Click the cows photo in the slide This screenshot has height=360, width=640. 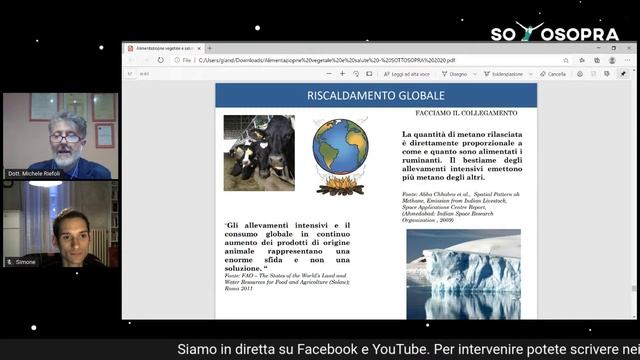pos(259,153)
